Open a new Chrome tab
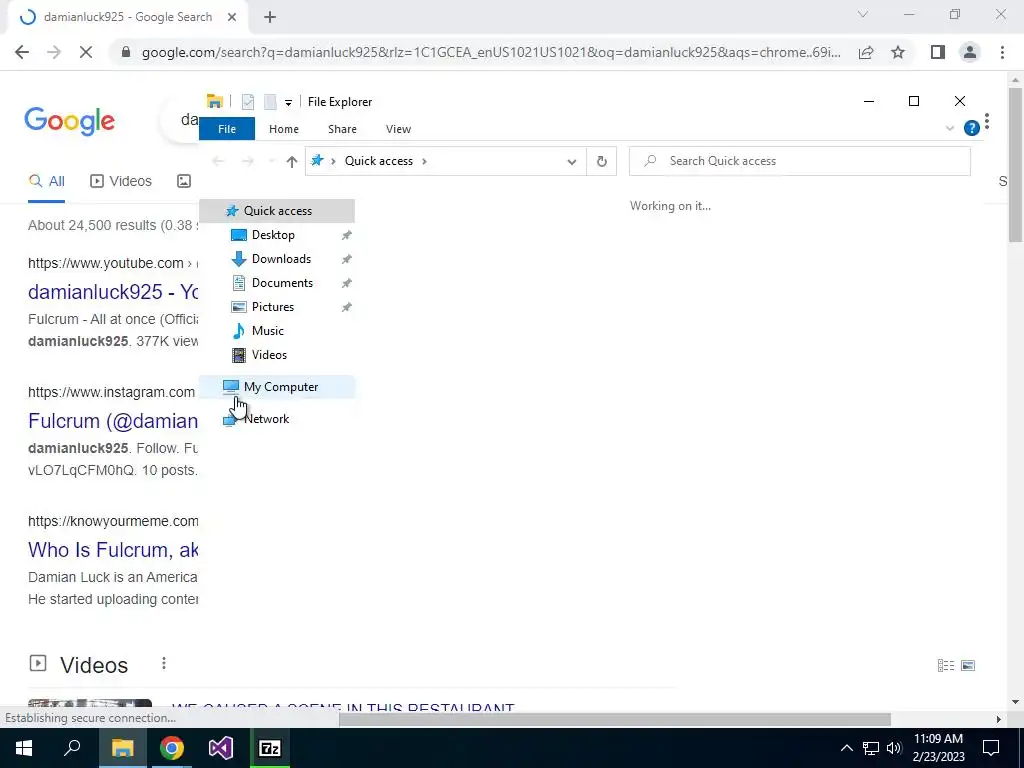The width and height of the screenshot is (1024, 768). 270,18
